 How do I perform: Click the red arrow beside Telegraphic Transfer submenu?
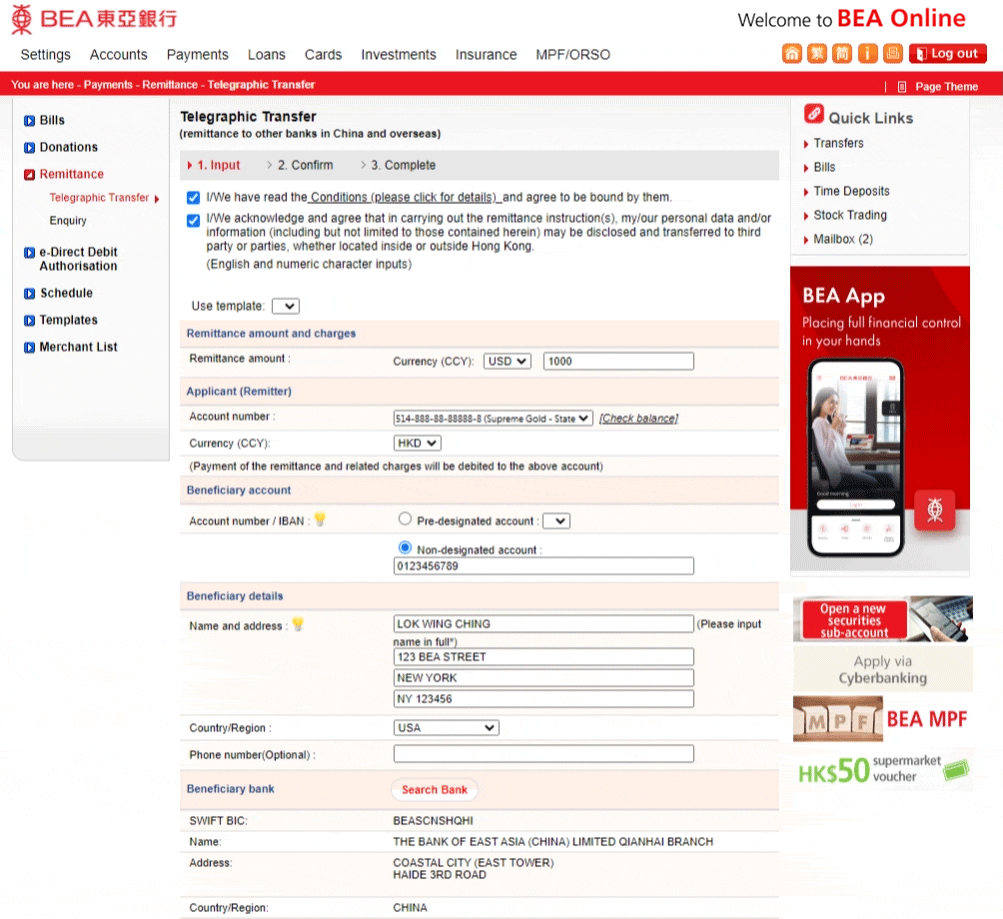coord(157,199)
